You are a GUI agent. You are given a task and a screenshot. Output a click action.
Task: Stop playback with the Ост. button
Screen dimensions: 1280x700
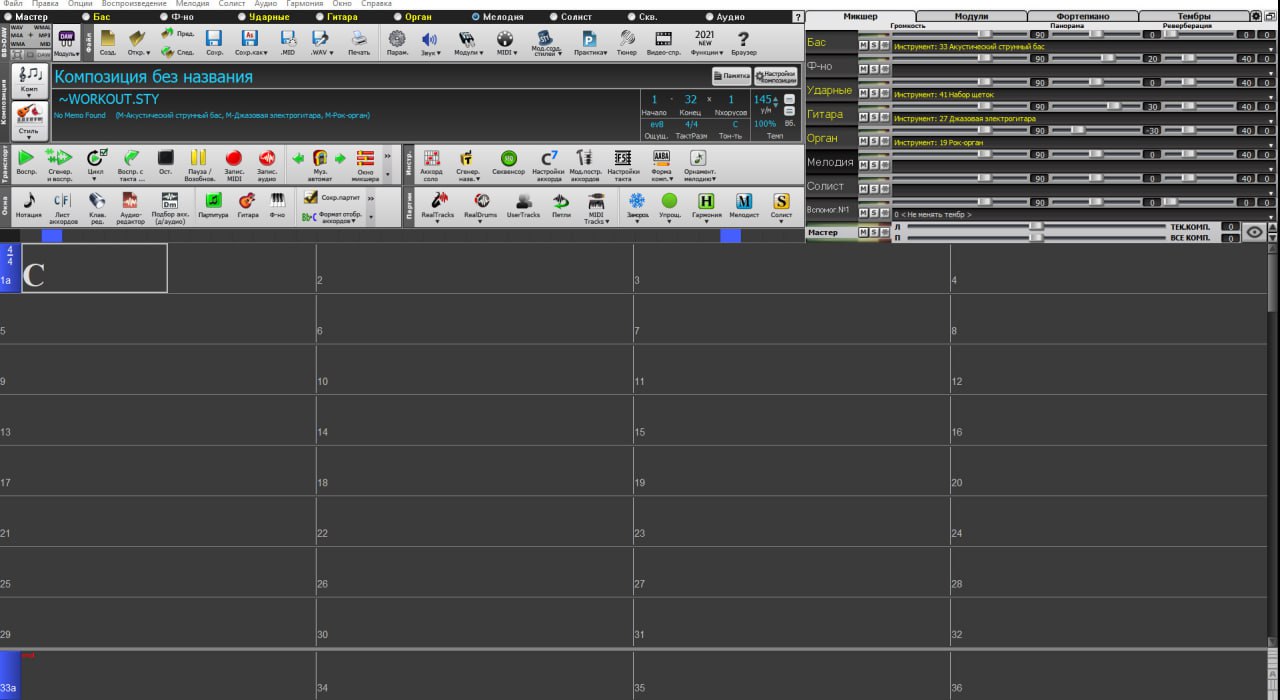(166, 163)
